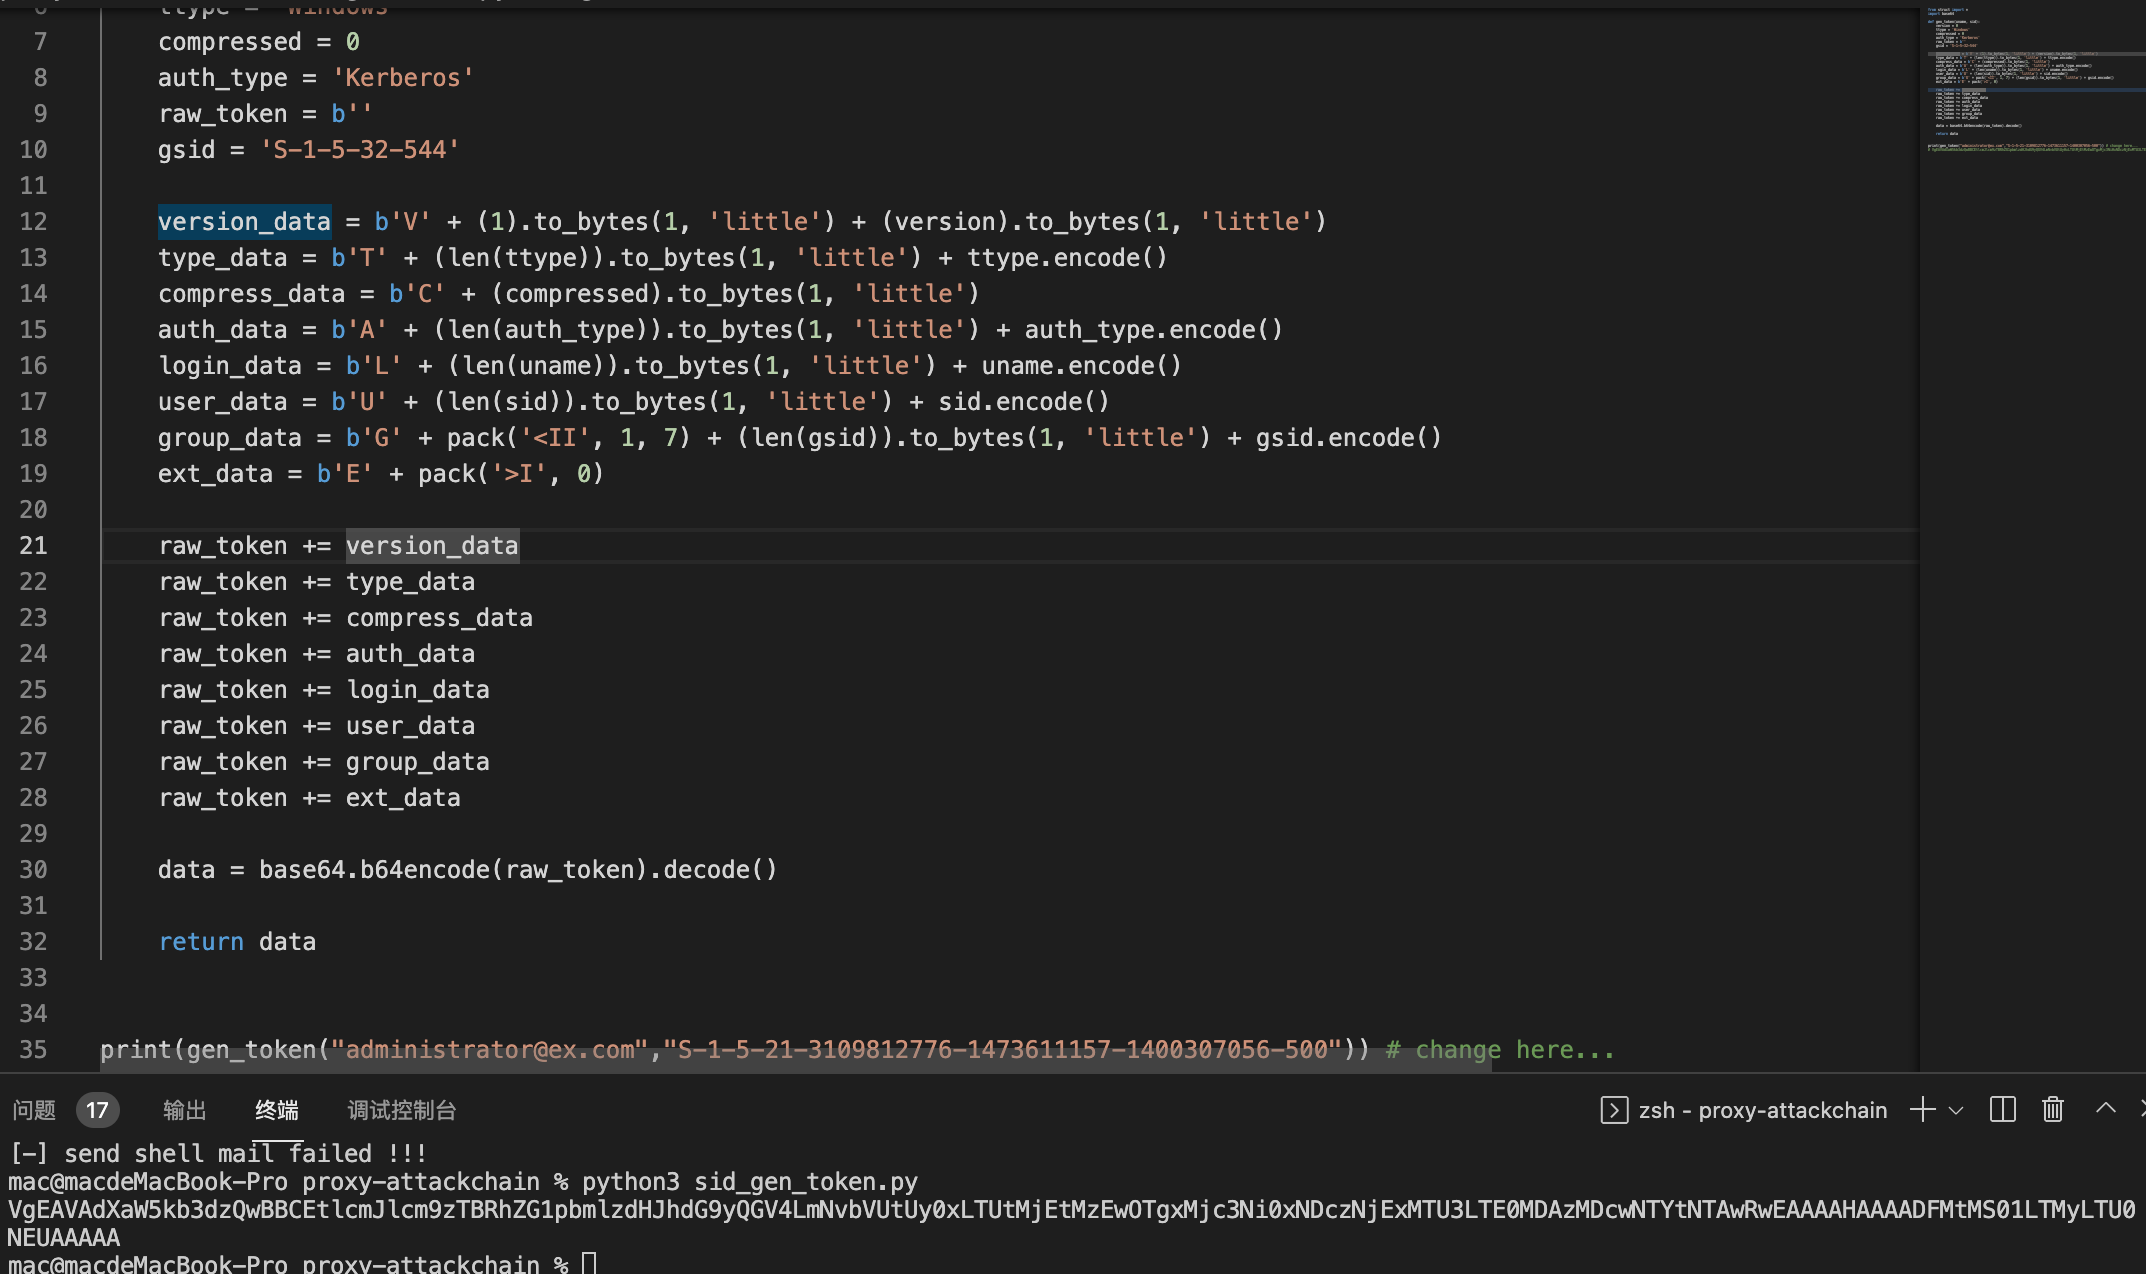This screenshot has height=1274, width=2146.
Task: Open the 输出 (Output) tab
Action: [x=184, y=1110]
